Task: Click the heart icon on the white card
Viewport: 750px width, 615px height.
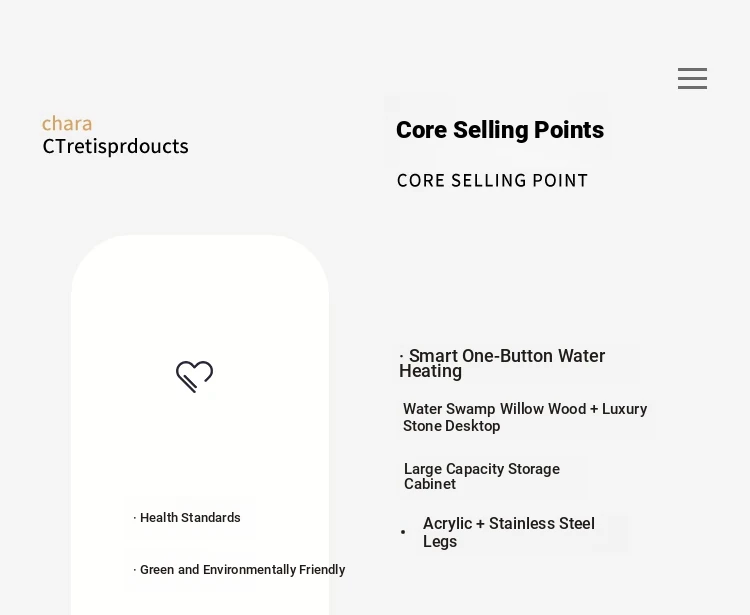Action: click(x=194, y=376)
